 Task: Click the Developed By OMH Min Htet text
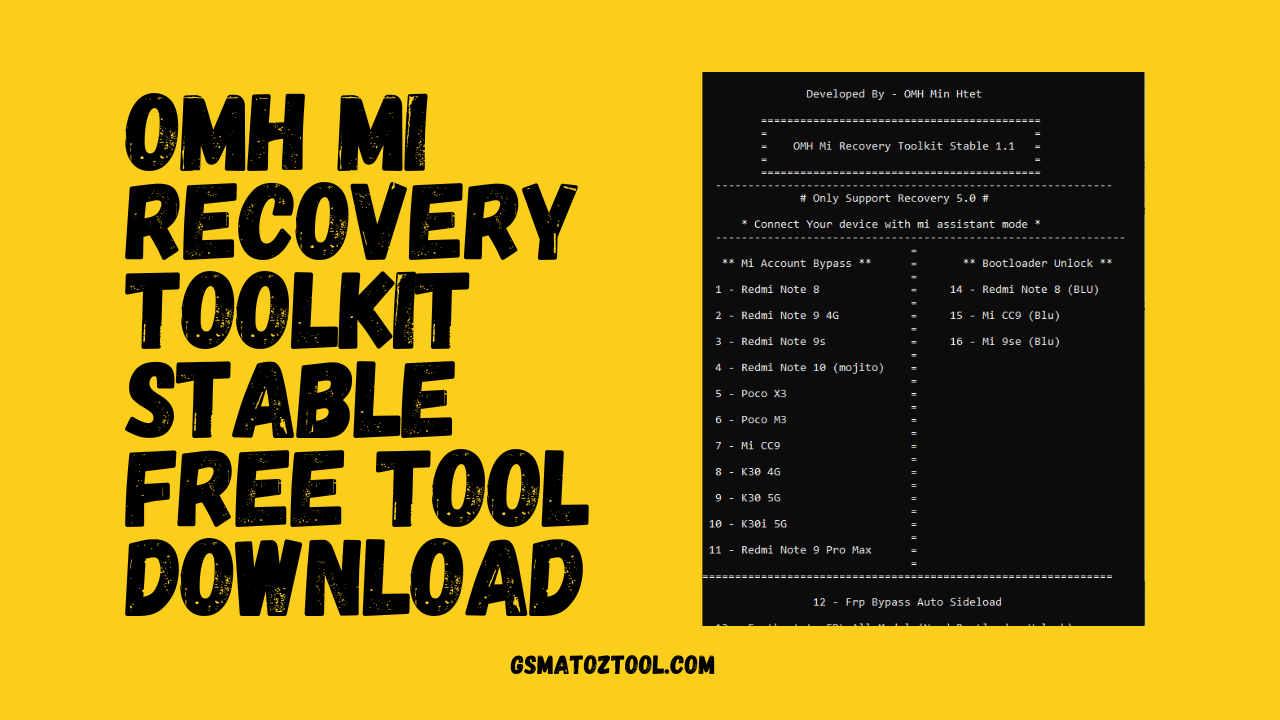click(895, 93)
